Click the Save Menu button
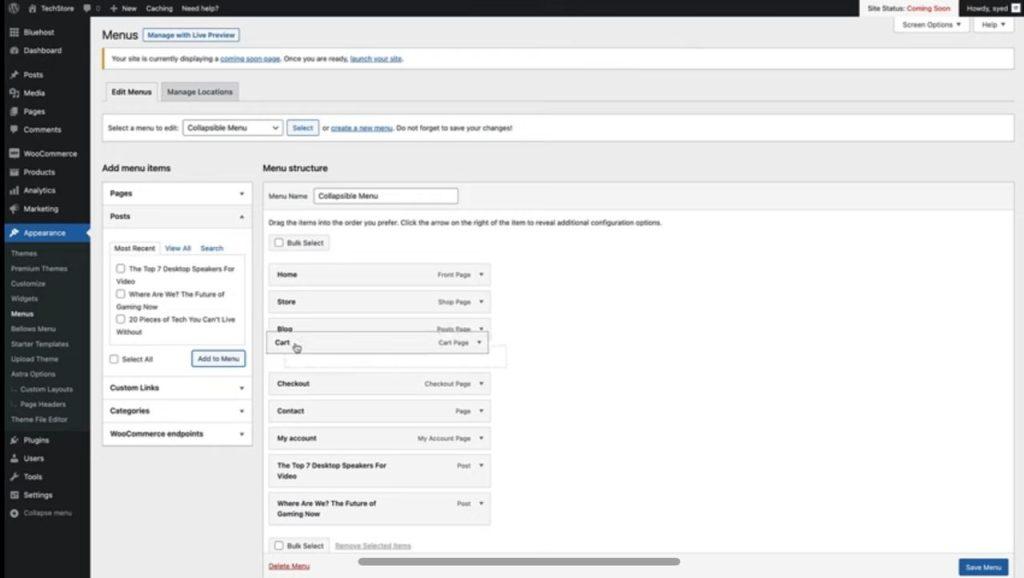The height and width of the screenshot is (578, 1024). (983, 566)
